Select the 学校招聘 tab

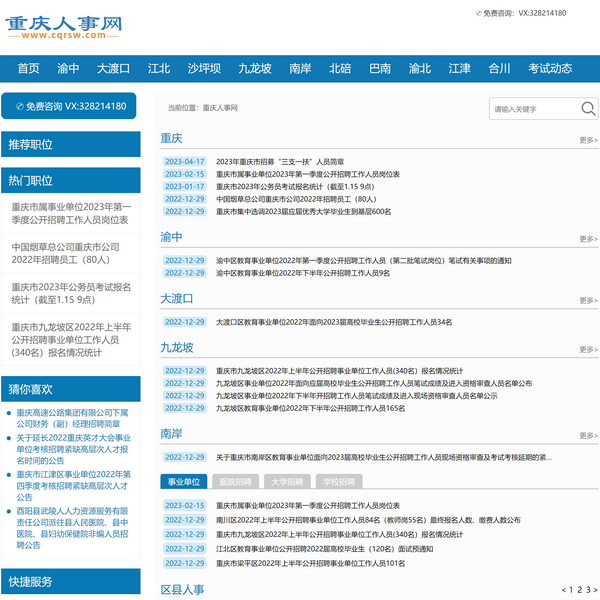point(339,482)
